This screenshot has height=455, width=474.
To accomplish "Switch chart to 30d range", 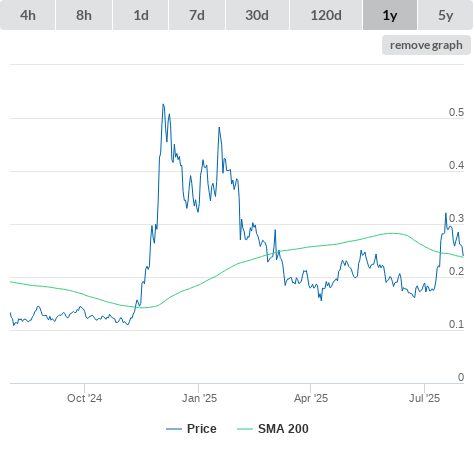I will pos(257,15).
